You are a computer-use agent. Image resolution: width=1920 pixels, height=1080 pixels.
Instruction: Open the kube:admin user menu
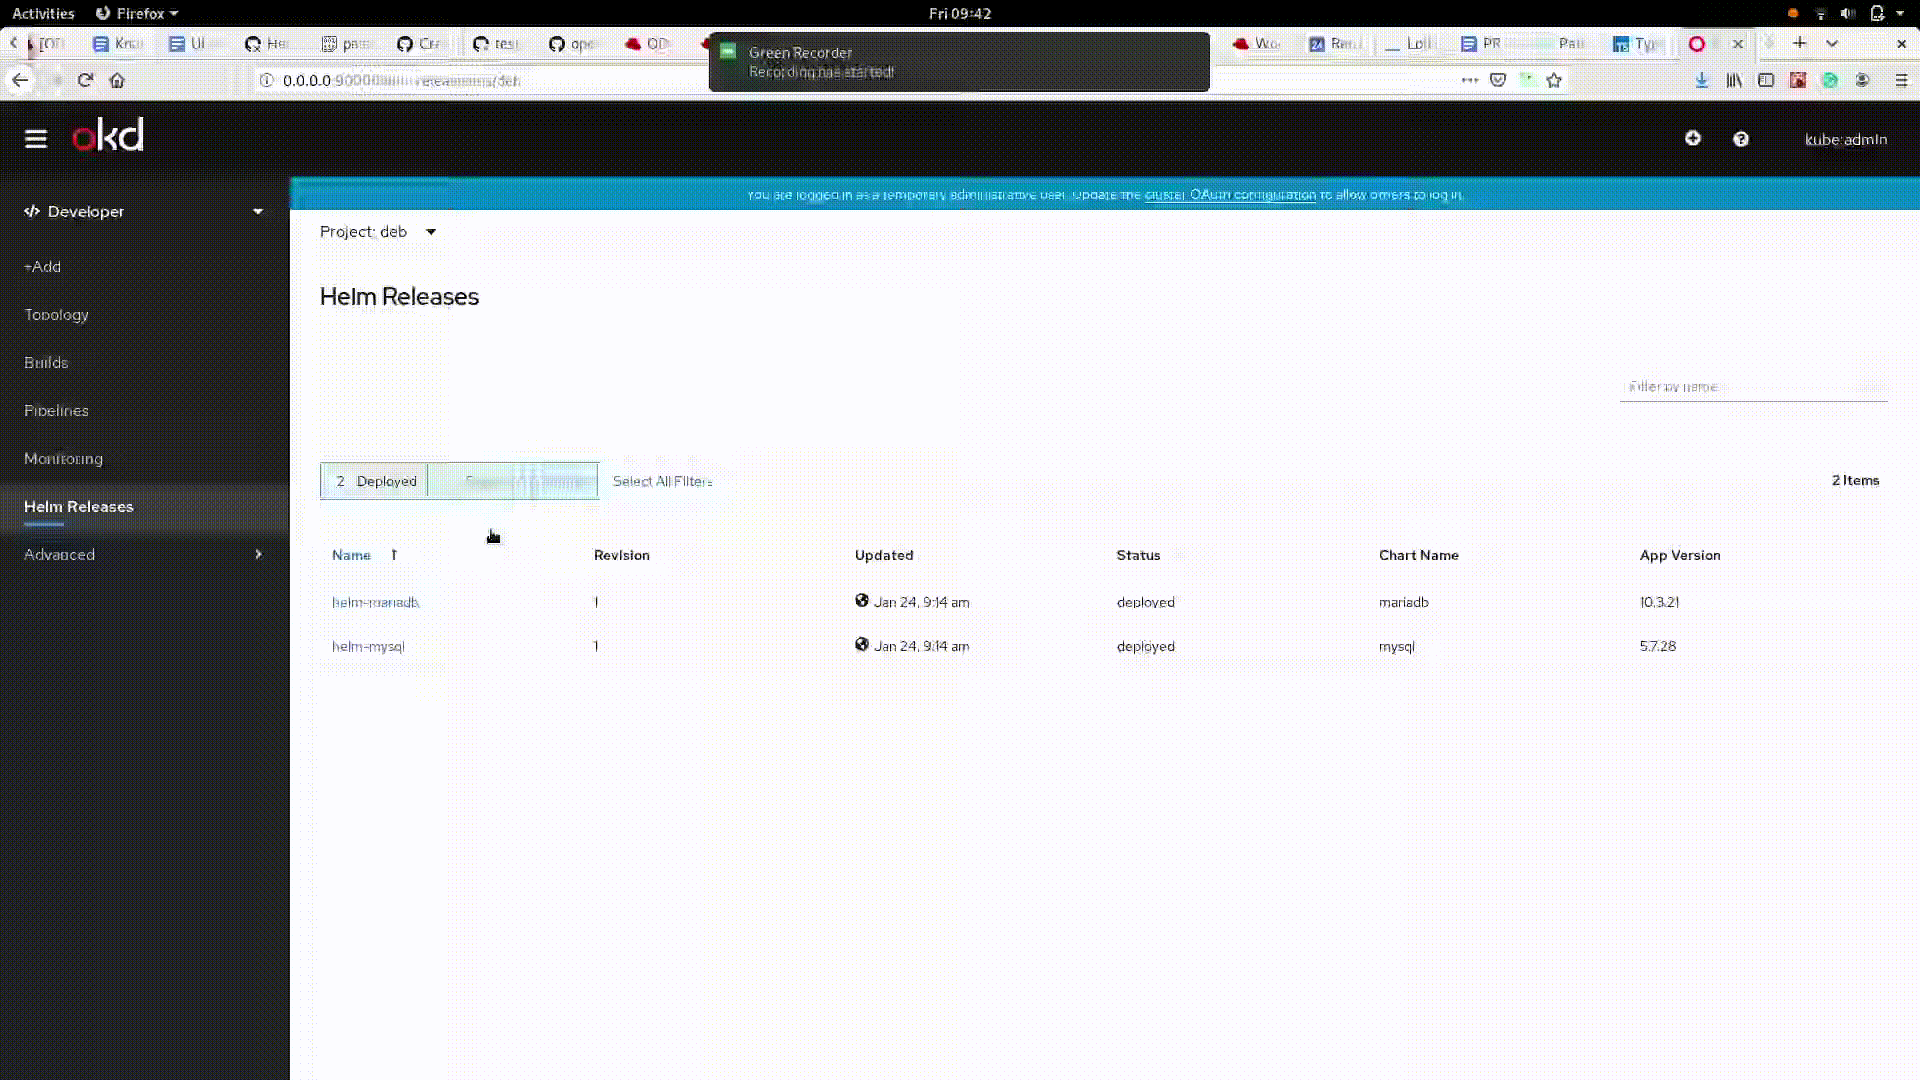tap(1845, 139)
